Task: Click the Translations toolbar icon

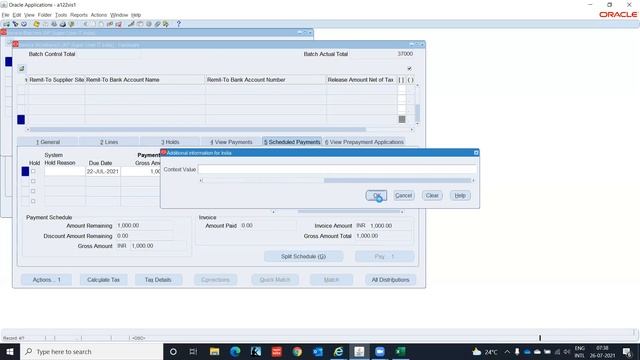Action: pyautogui.click(x=149, y=24)
